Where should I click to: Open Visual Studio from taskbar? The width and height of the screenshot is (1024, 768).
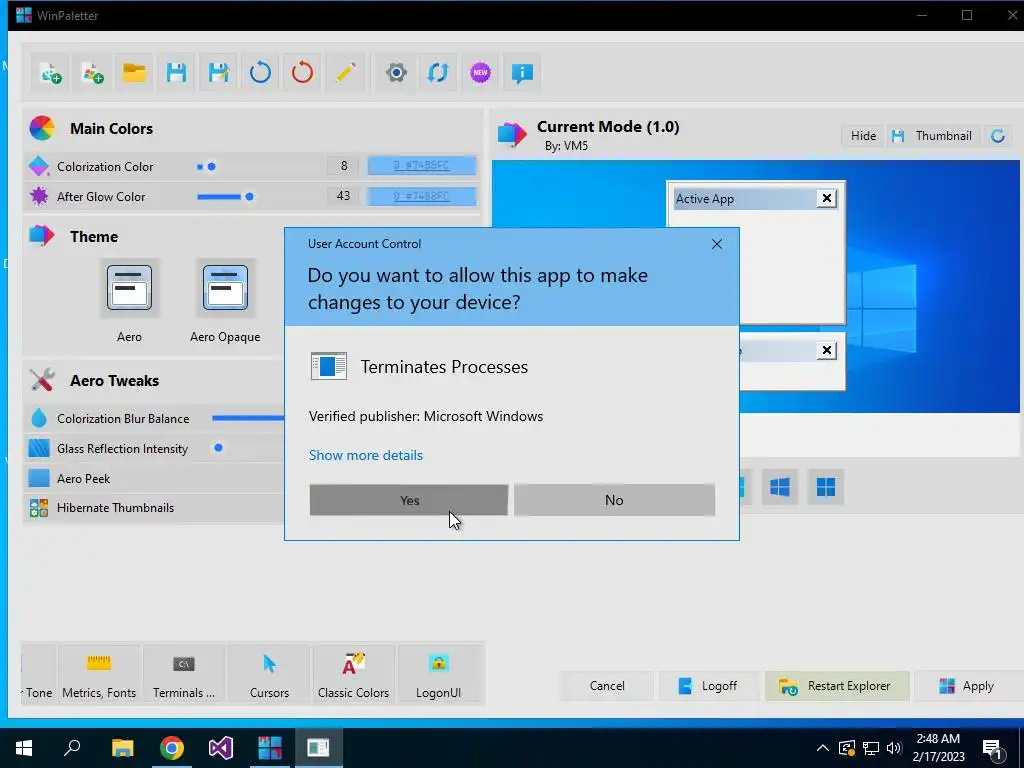tap(221, 748)
